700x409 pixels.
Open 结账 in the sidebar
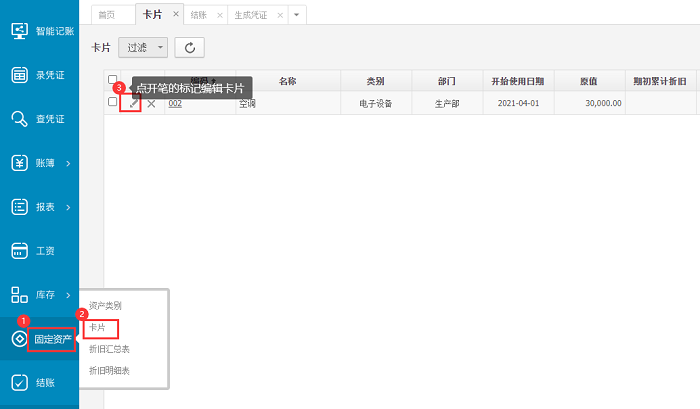pyautogui.click(x=40, y=382)
